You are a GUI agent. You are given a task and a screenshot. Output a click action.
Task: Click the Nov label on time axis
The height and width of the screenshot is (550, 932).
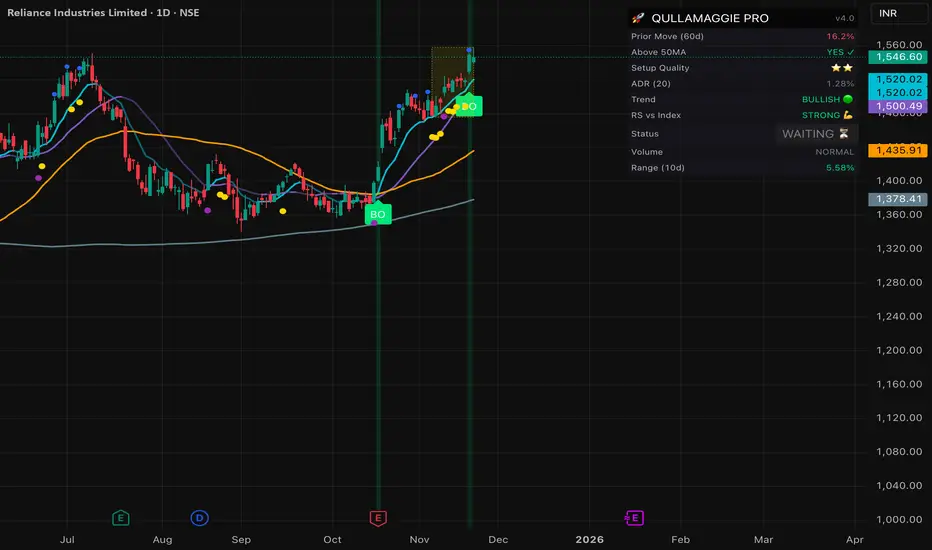tap(419, 540)
